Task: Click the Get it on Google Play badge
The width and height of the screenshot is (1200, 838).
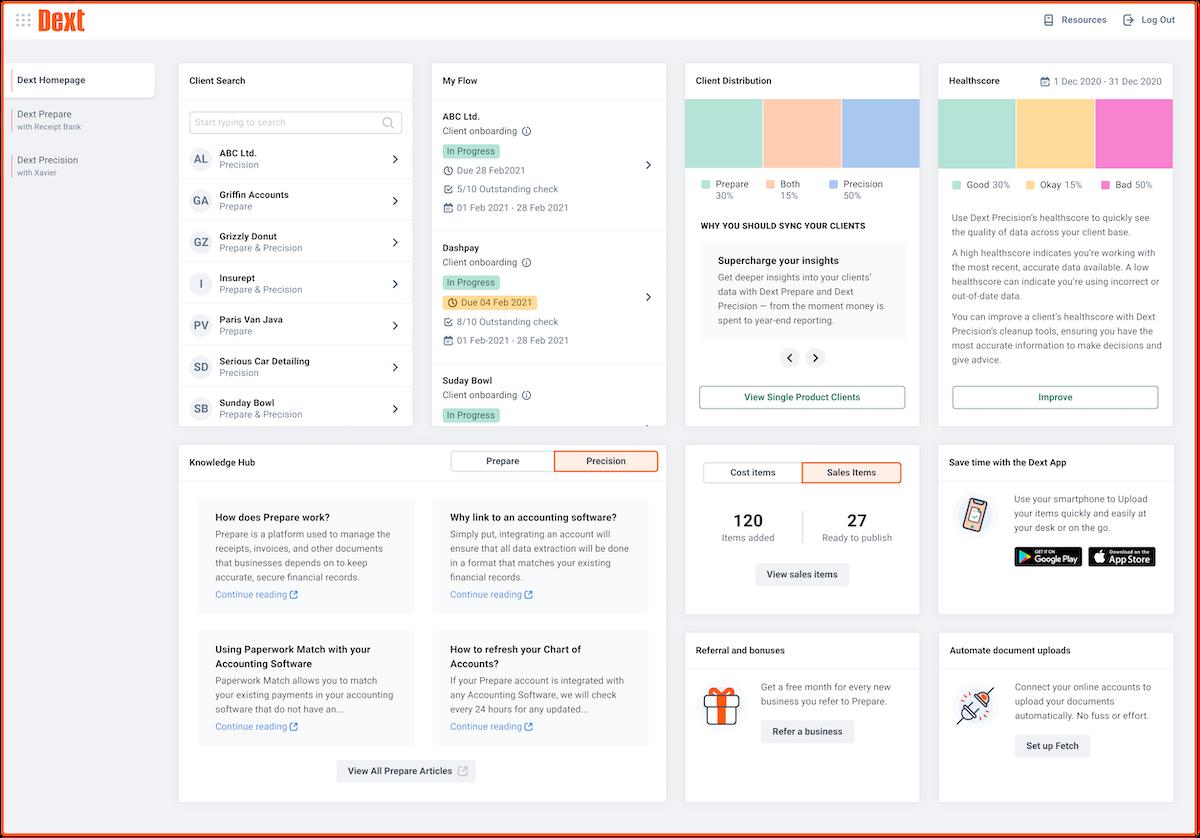Action: pyautogui.click(x=1048, y=557)
